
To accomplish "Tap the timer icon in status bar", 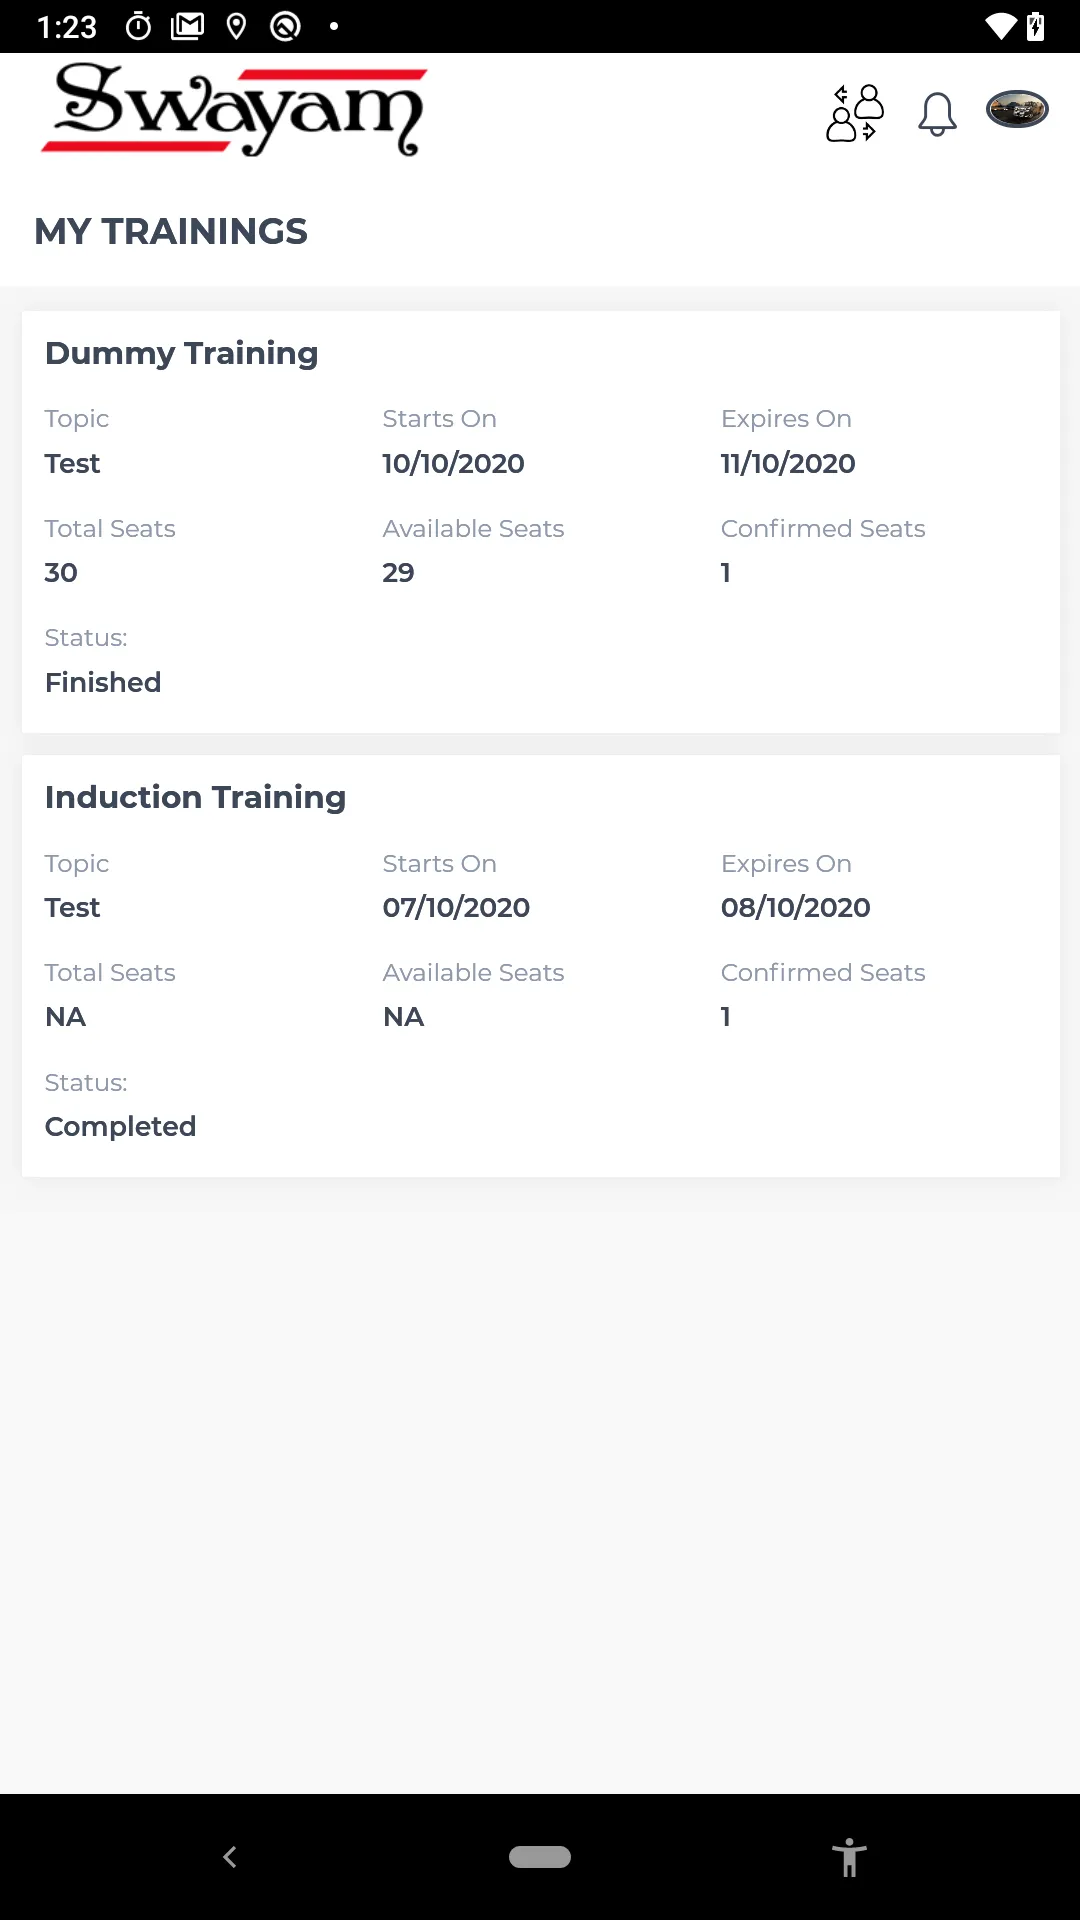I will coord(139,26).
